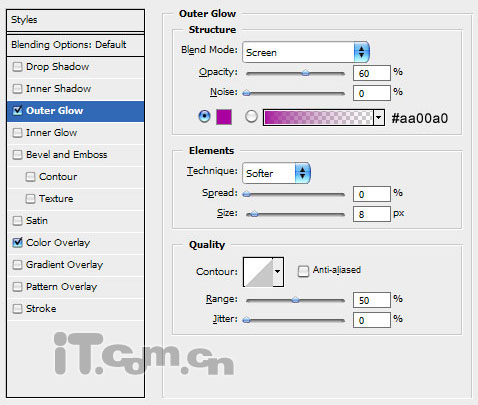Click the Size value input field
This screenshot has height=405, width=478.
372,214
